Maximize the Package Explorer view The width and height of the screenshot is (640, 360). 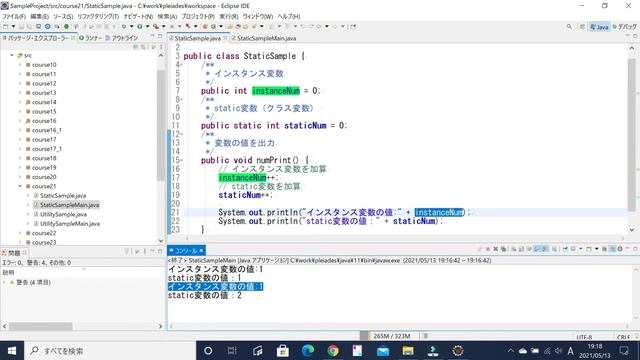160,36
